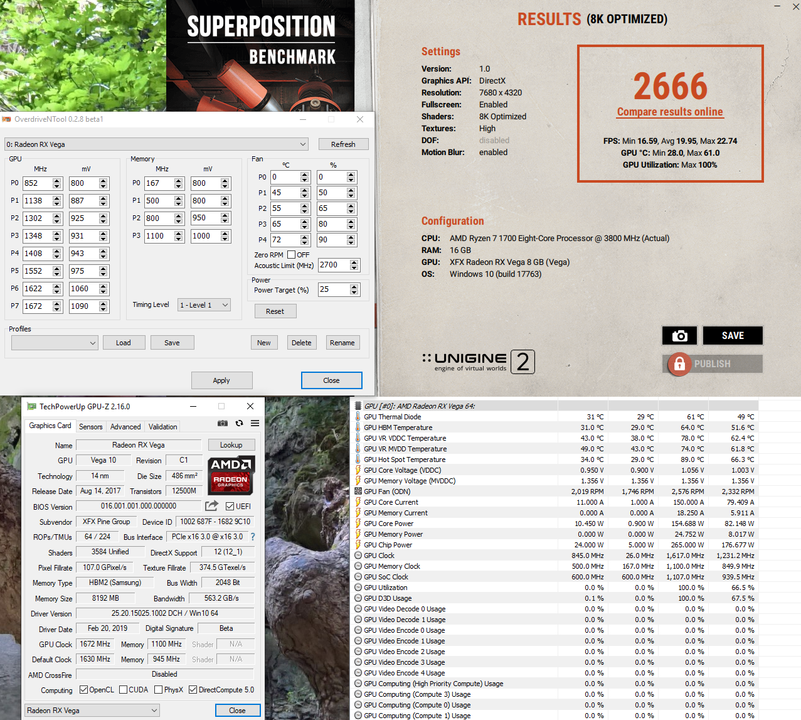Click the GPU Clock sensor icon

pyautogui.click(x=358, y=555)
